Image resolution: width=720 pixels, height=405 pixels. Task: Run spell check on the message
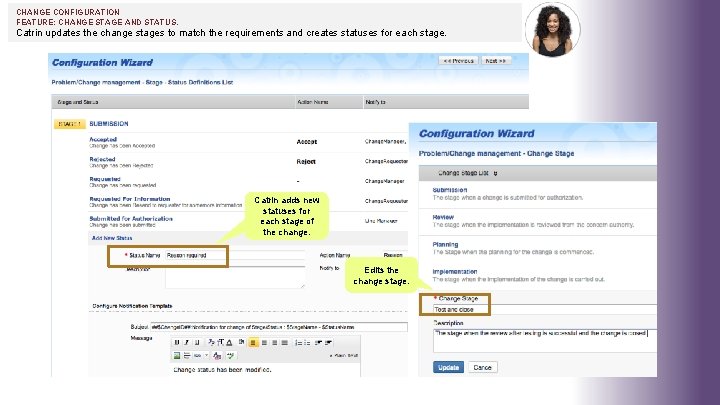(231, 355)
